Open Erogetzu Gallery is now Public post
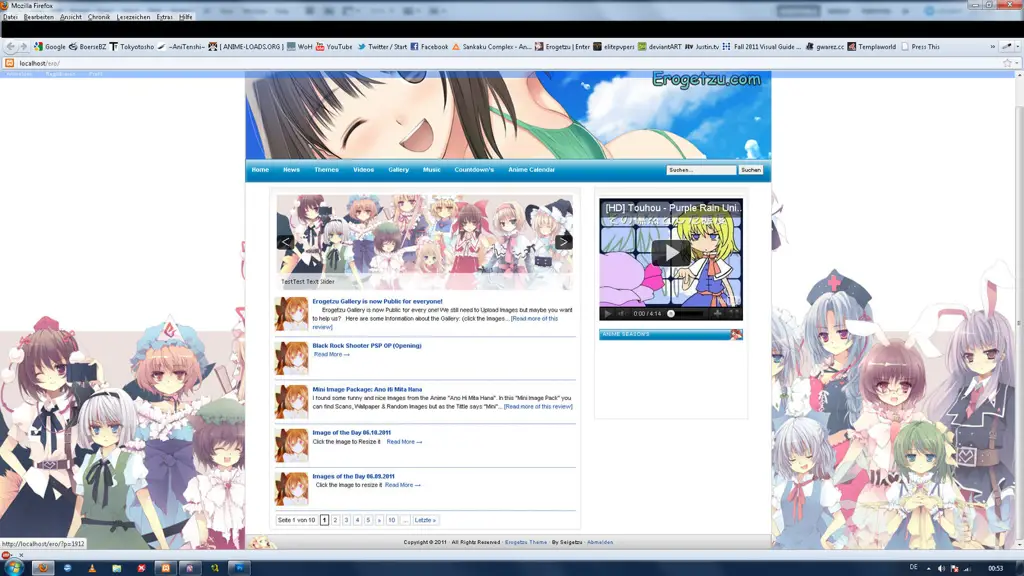The height and width of the screenshot is (576, 1024). click(377, 302)
